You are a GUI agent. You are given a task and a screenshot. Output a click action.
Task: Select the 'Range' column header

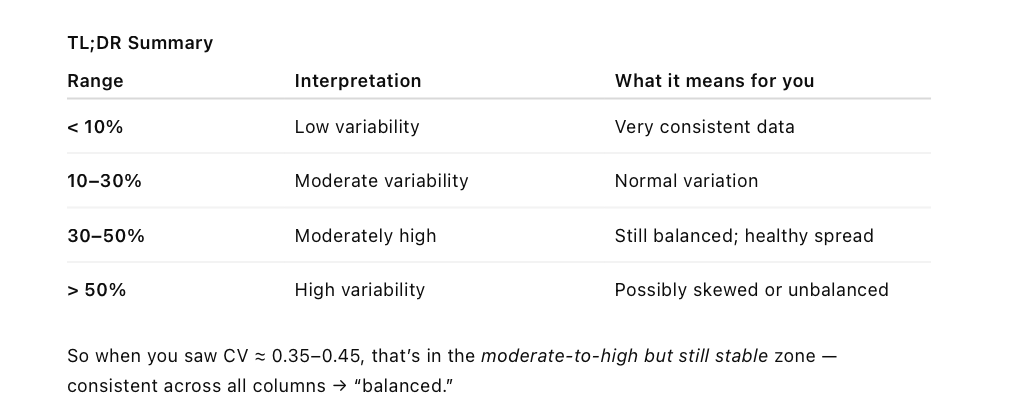pos(95,81)
